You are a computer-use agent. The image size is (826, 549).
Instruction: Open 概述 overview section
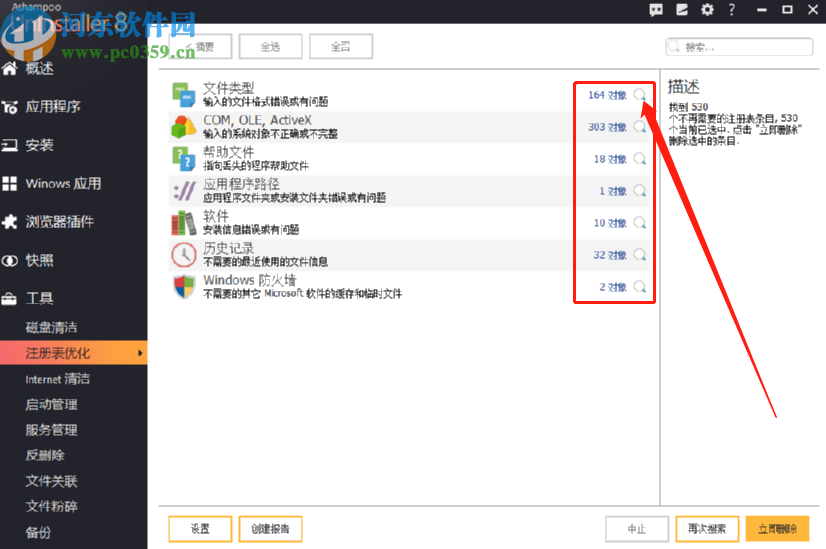click(x=40, y=68)
